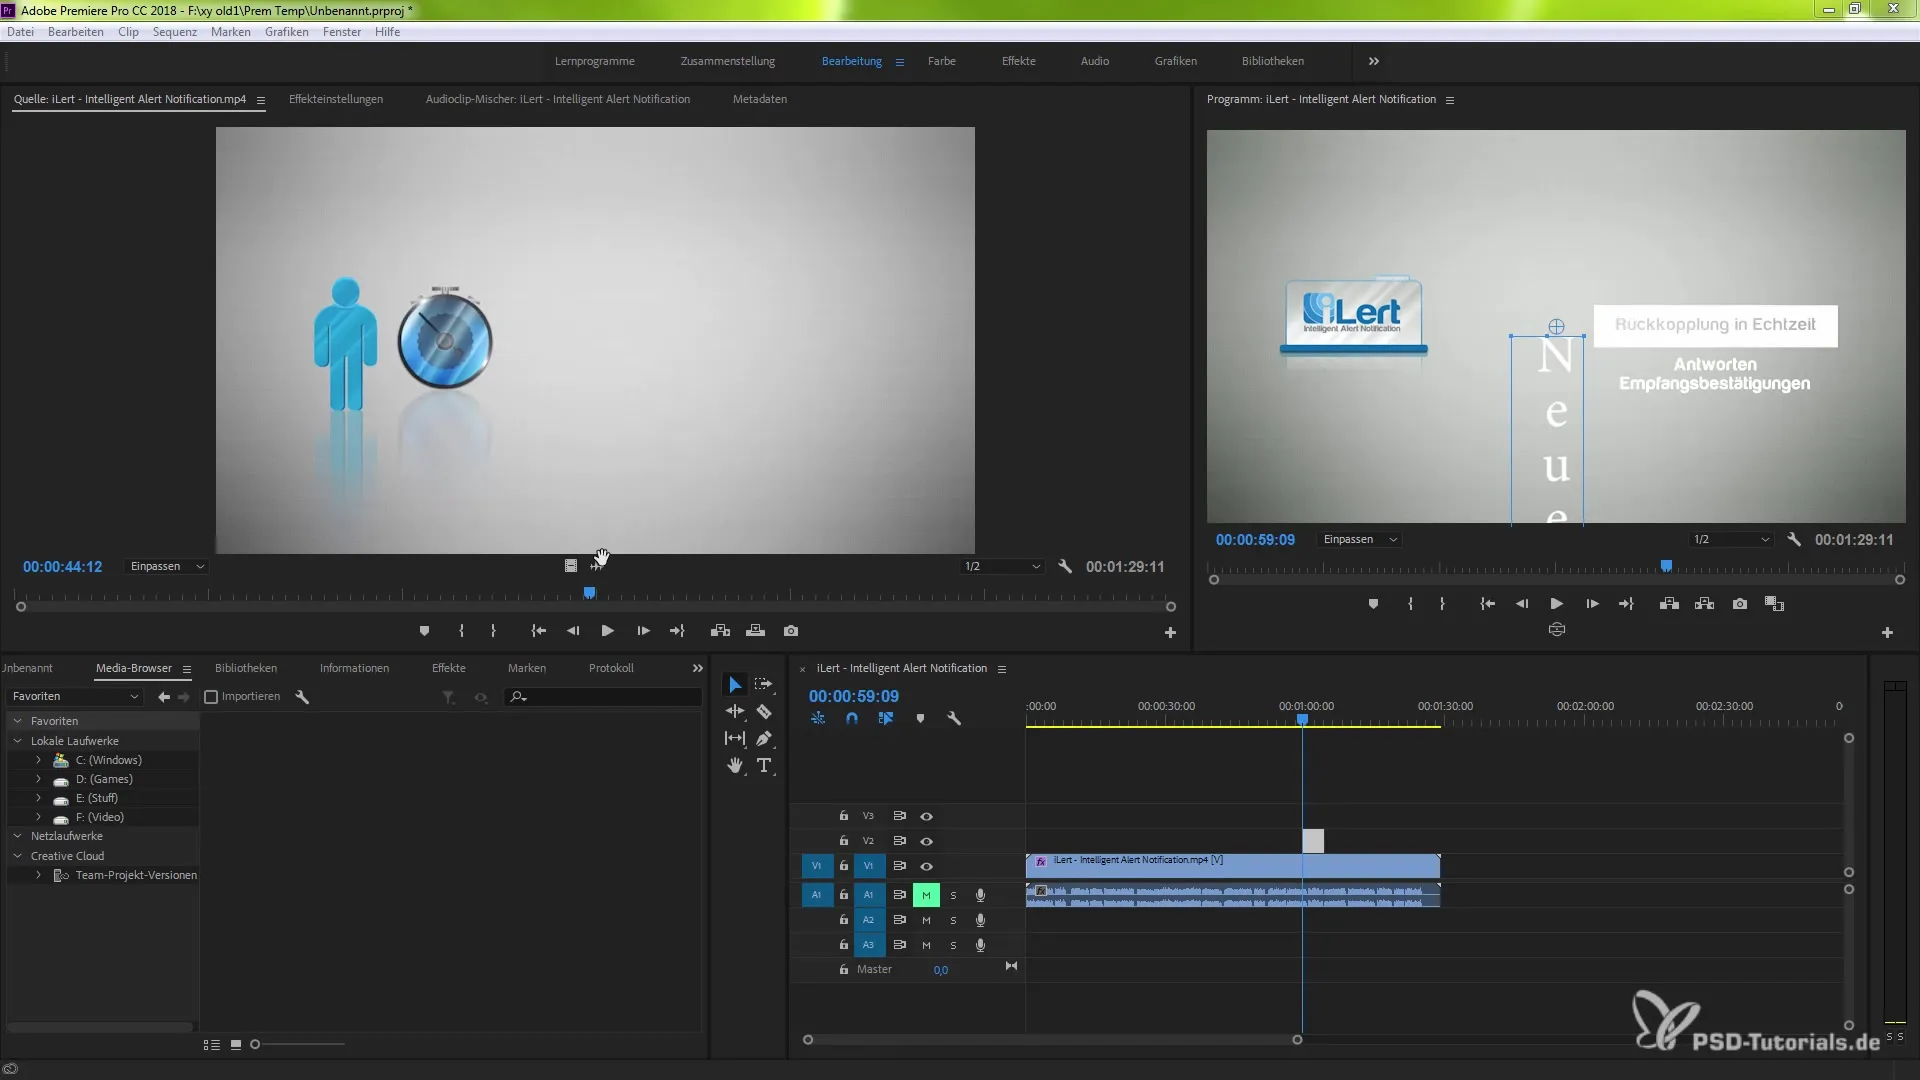Solo track A2
1920x1080 pixels.
pyautogui.click(x=953, y=920)
